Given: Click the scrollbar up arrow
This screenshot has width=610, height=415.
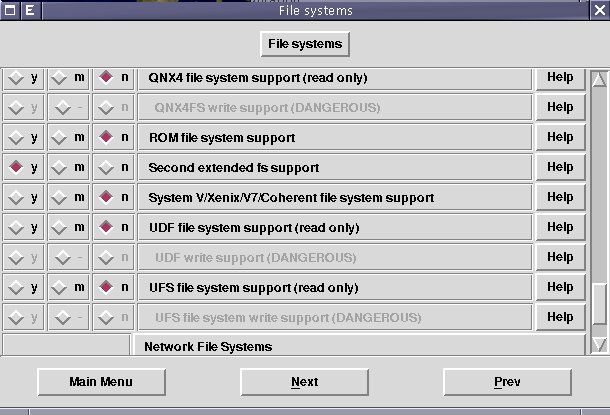Looking at the screenshot, I should tap(599, 78).
